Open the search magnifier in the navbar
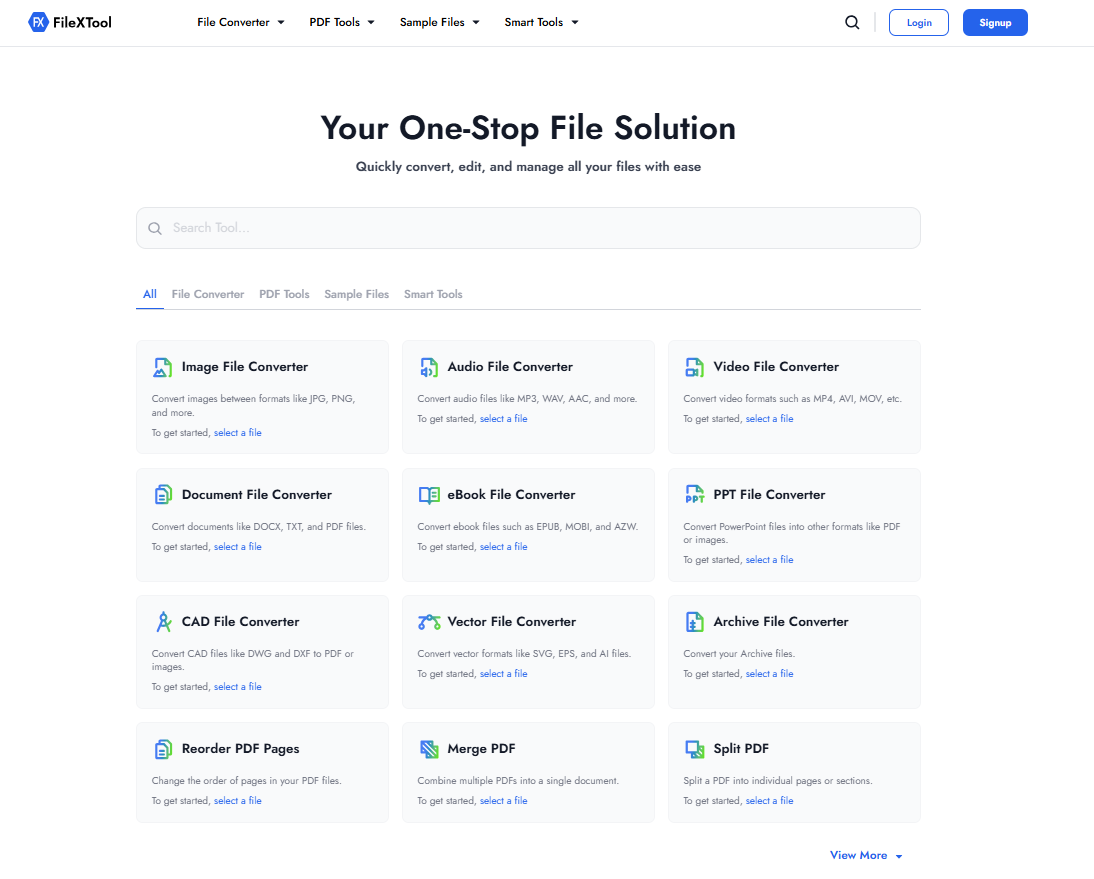1094x879 pixels. [x=852, y=21]
